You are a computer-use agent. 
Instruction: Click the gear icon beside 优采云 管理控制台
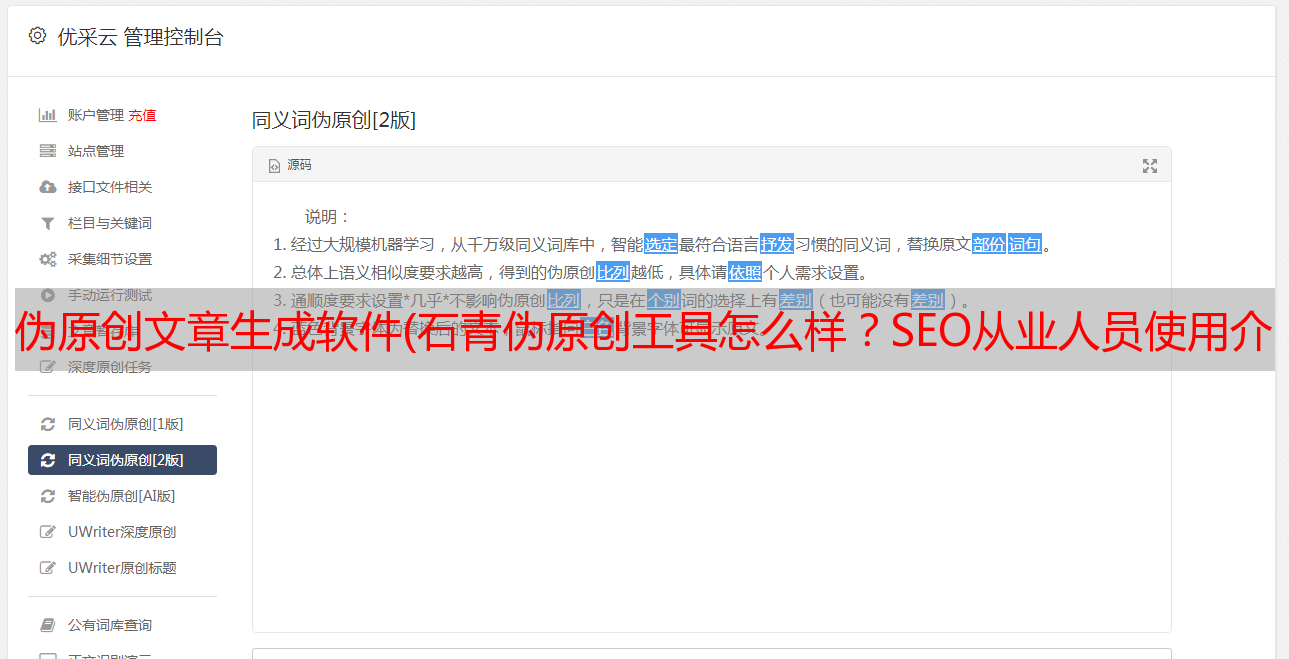pos(37,36)
